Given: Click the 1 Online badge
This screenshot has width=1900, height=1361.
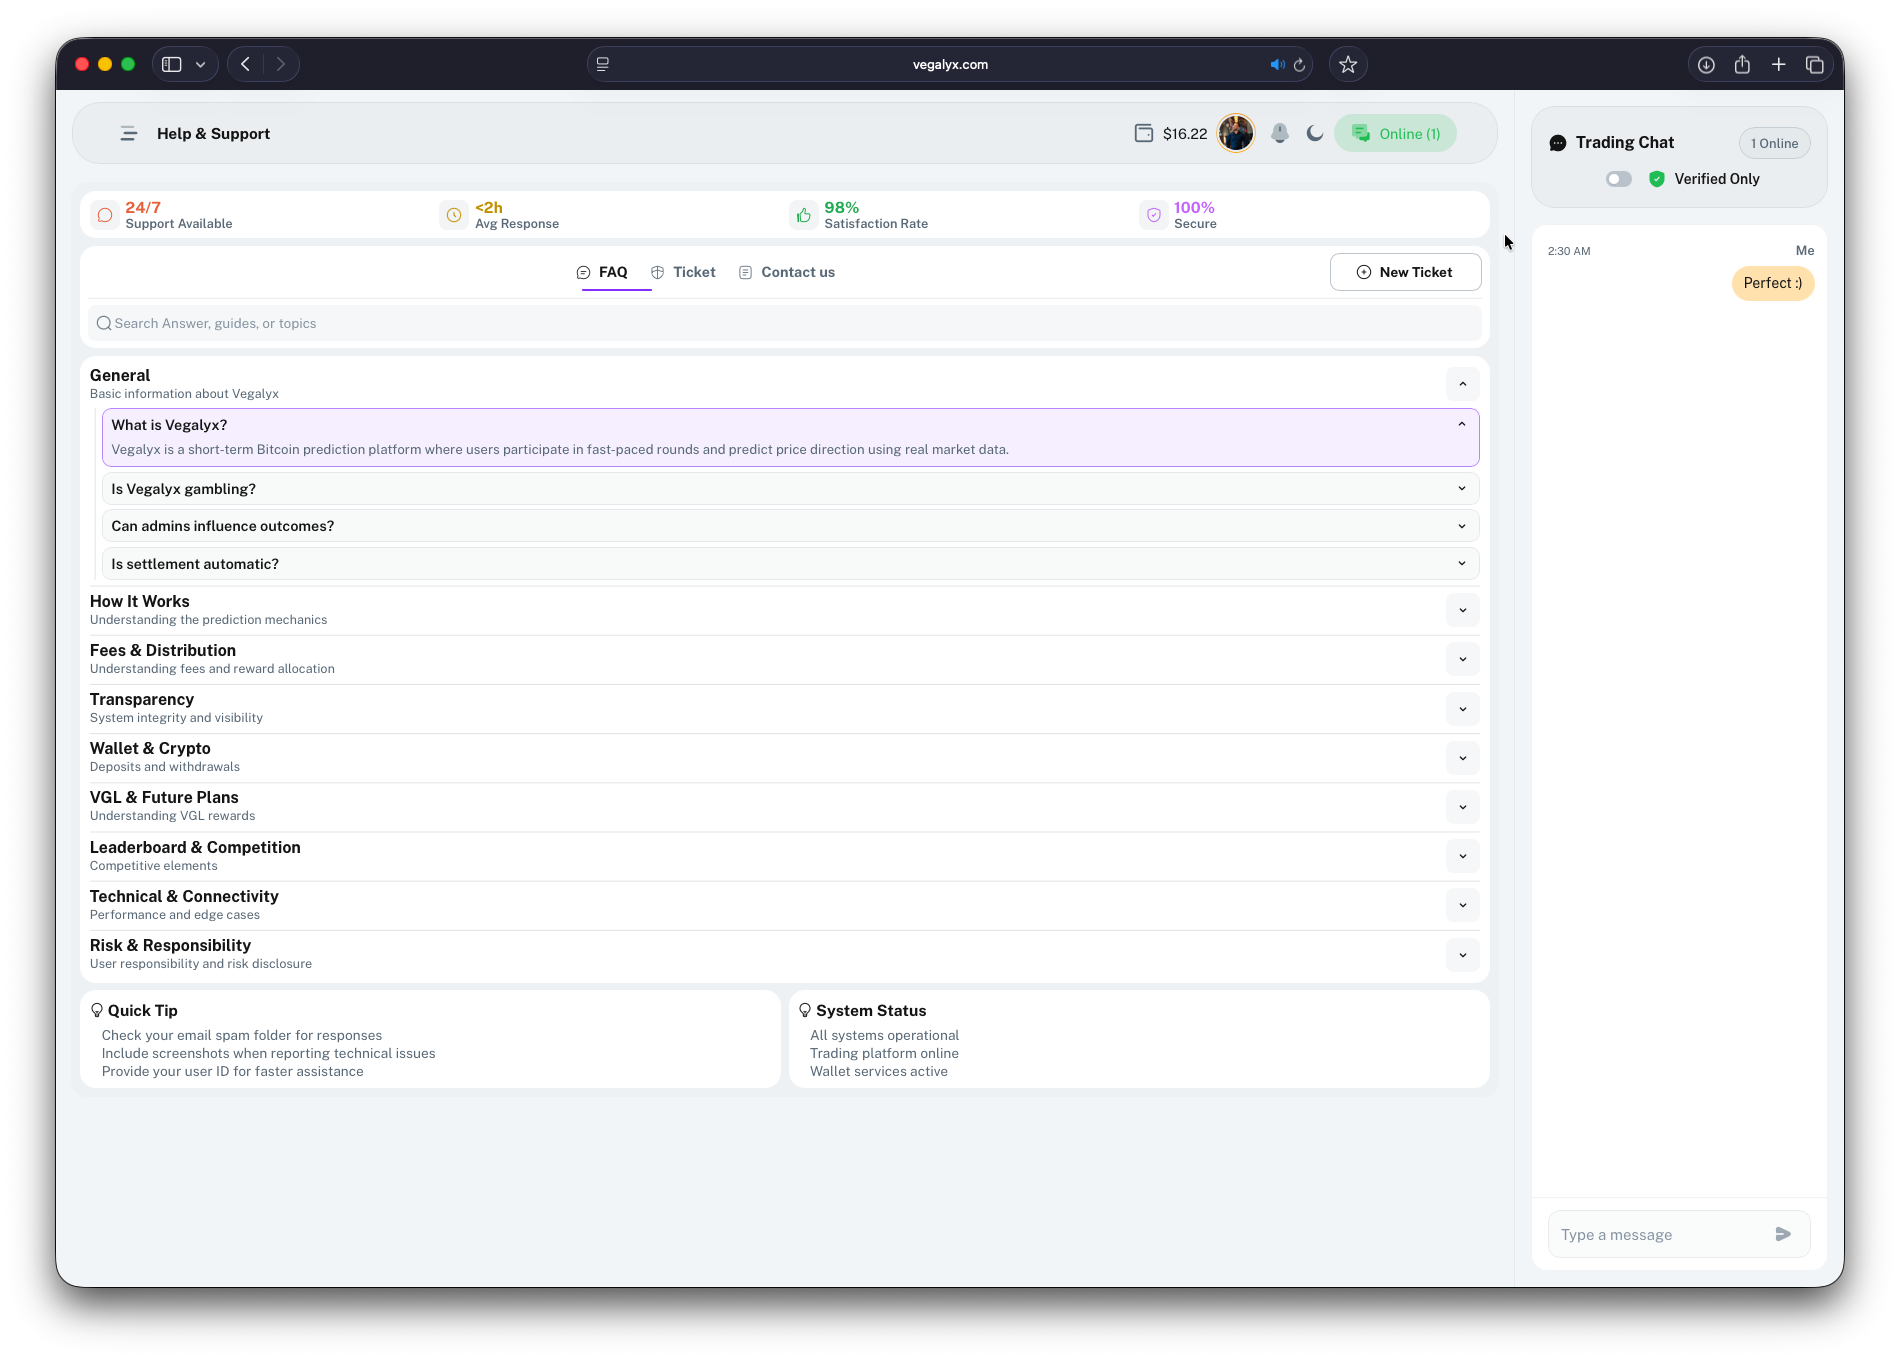Looking at the screenshot, I should point(1774,143).
